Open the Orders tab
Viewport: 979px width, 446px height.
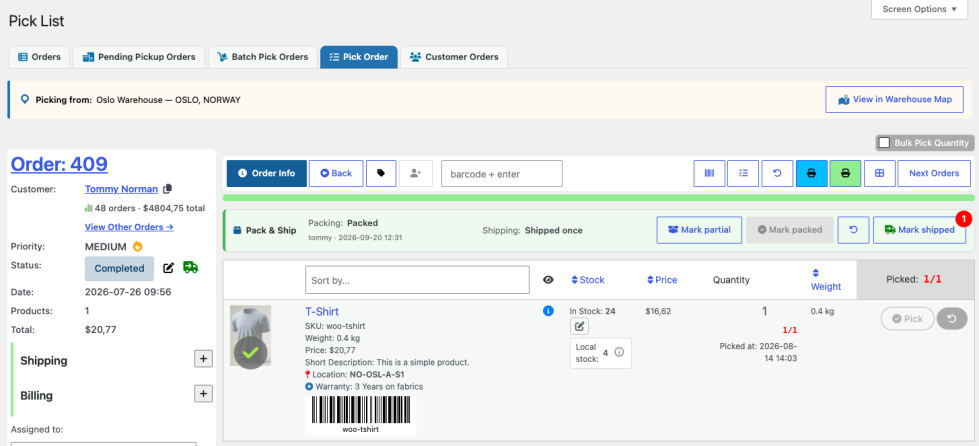point(39,57)
